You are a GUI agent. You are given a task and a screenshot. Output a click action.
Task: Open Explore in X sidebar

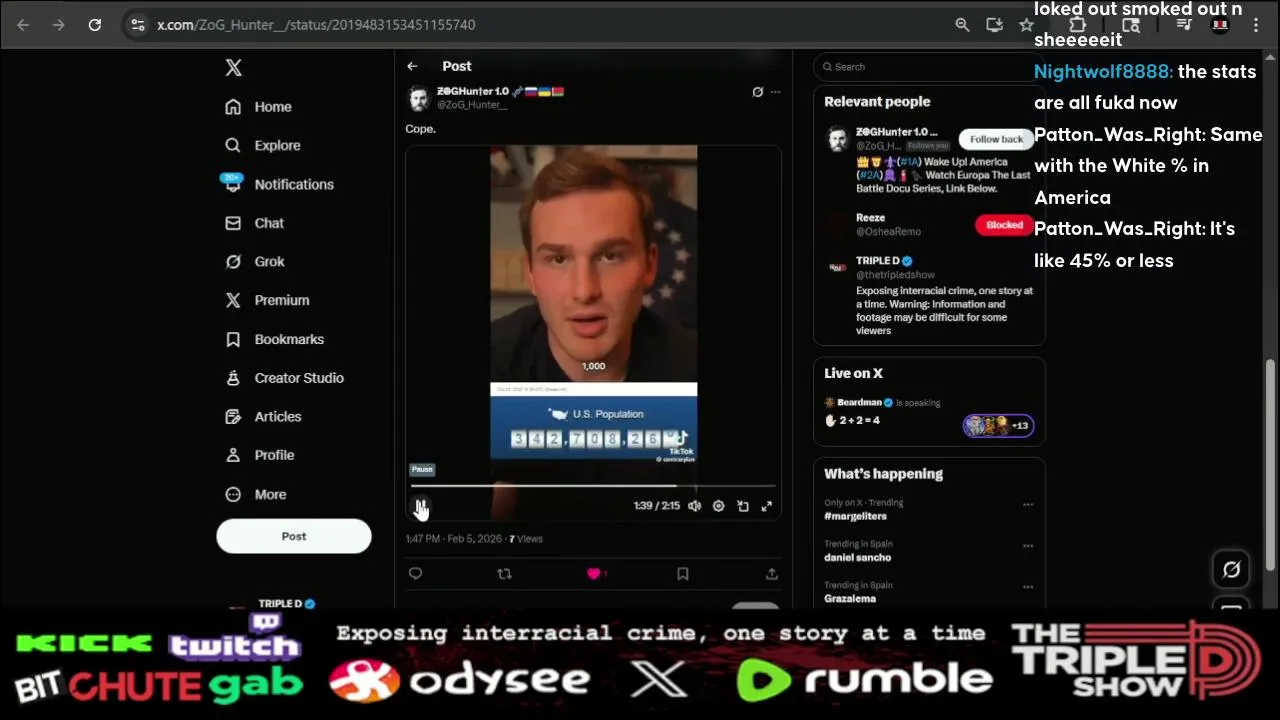coord(263,145)
